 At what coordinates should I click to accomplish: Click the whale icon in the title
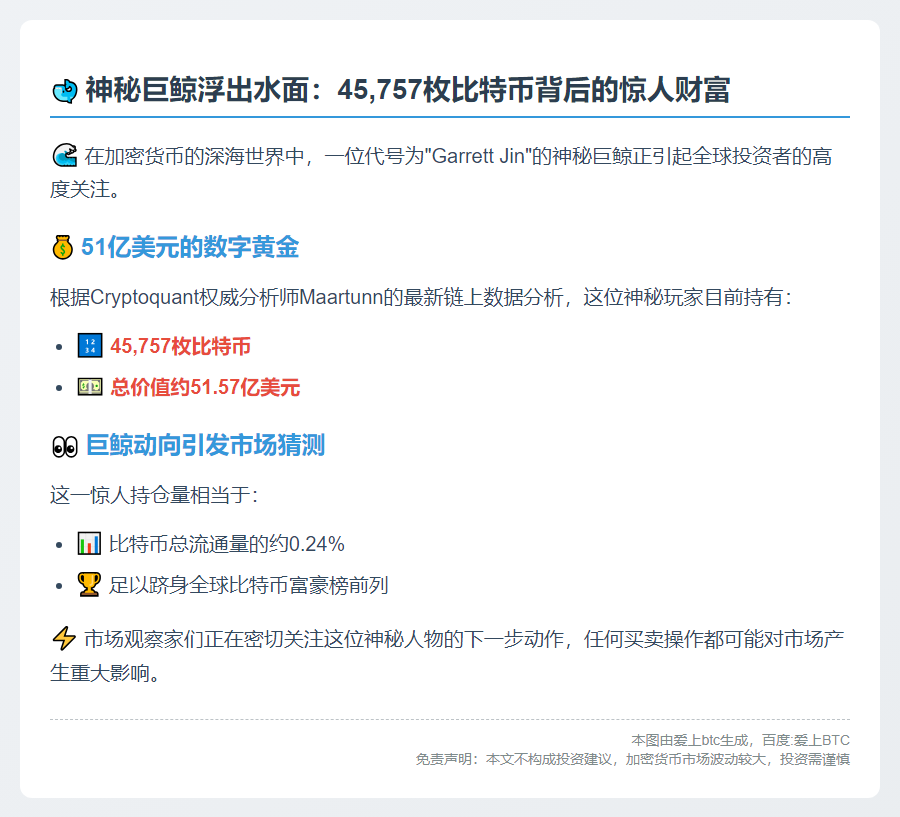click(64, 90)
